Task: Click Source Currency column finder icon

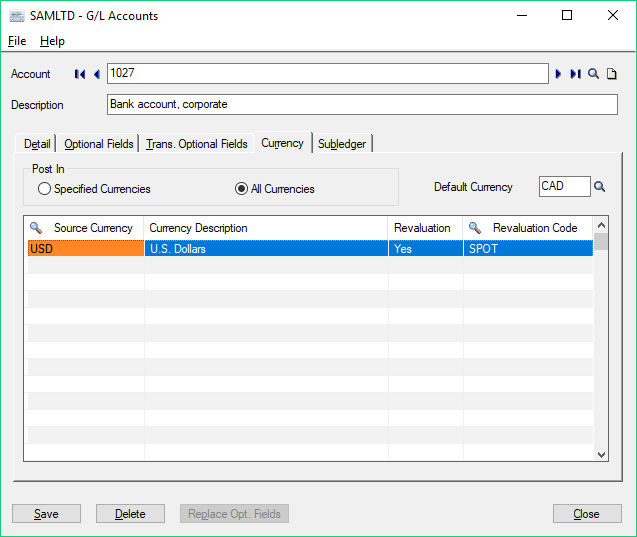Action: (36, 228)
